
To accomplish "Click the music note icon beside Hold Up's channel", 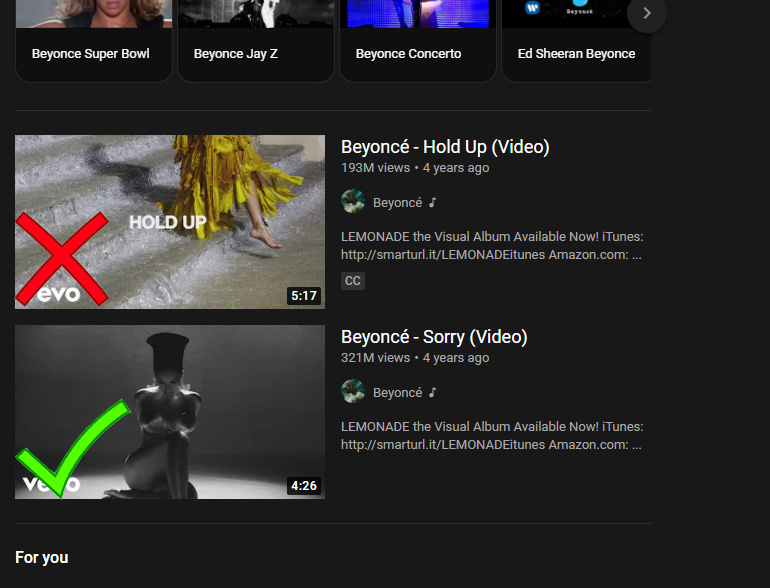I will 432,202.
